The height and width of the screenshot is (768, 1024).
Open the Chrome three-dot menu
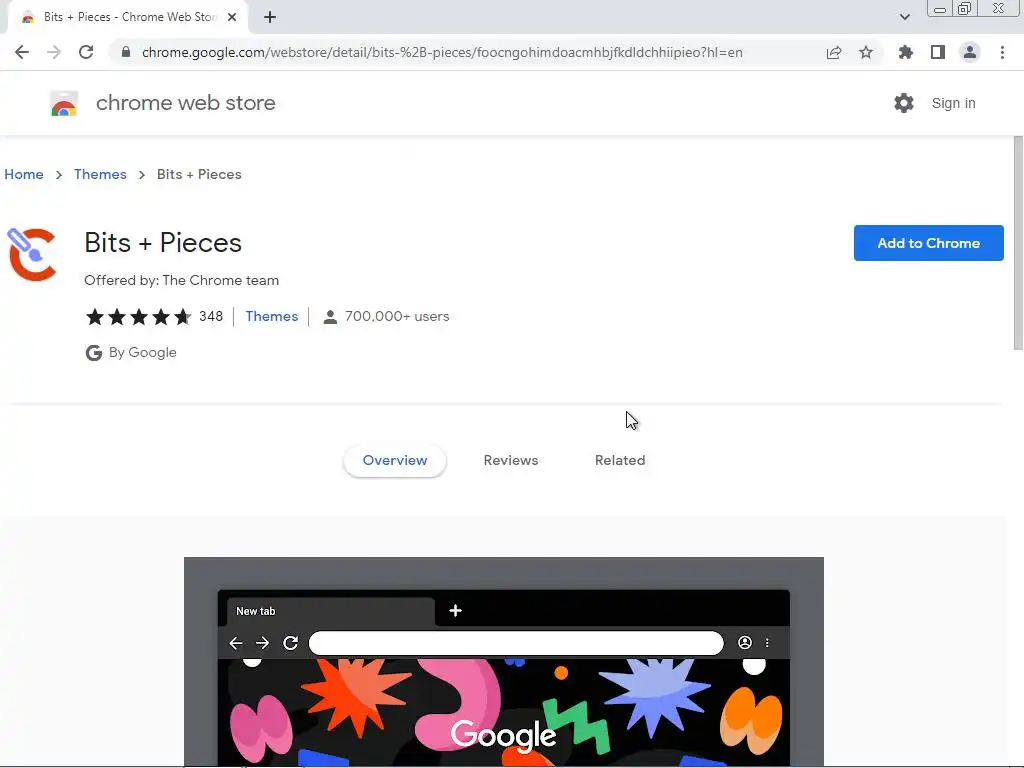[1002, 52]
